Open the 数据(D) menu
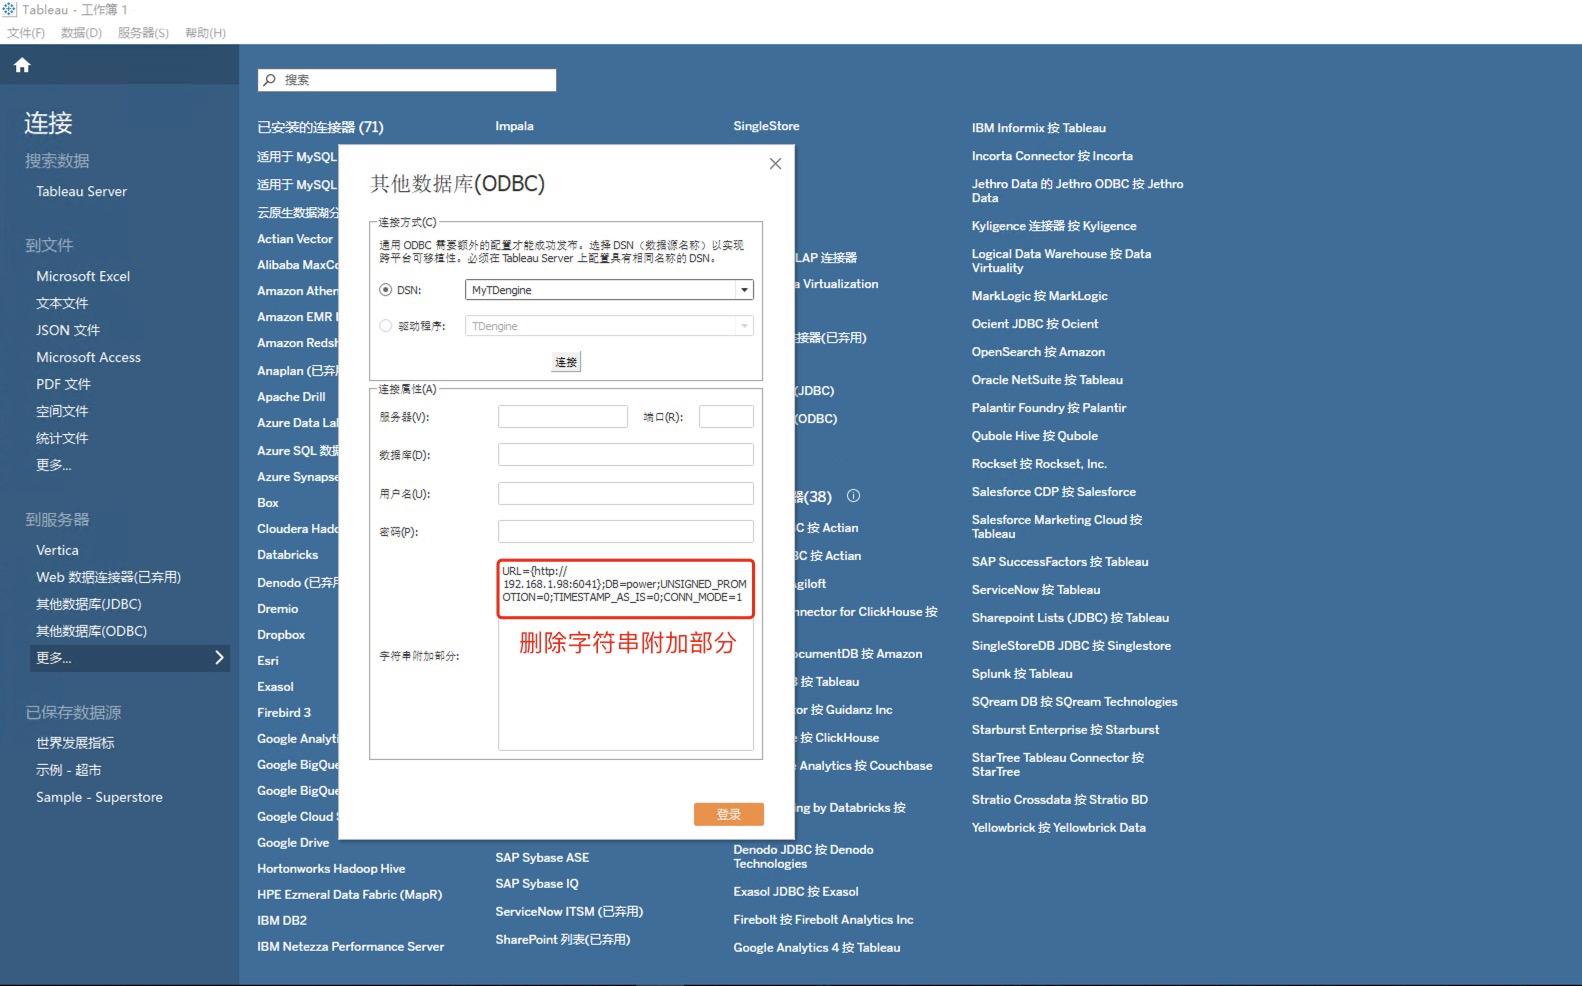 (81, 33)
